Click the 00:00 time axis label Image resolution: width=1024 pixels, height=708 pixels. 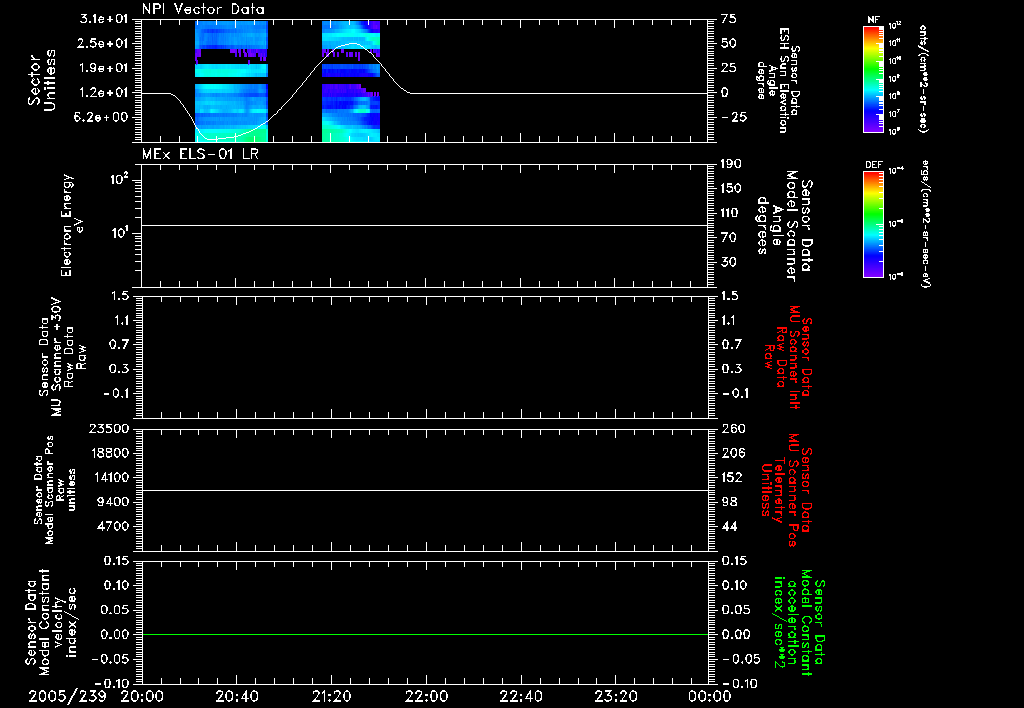710,697
